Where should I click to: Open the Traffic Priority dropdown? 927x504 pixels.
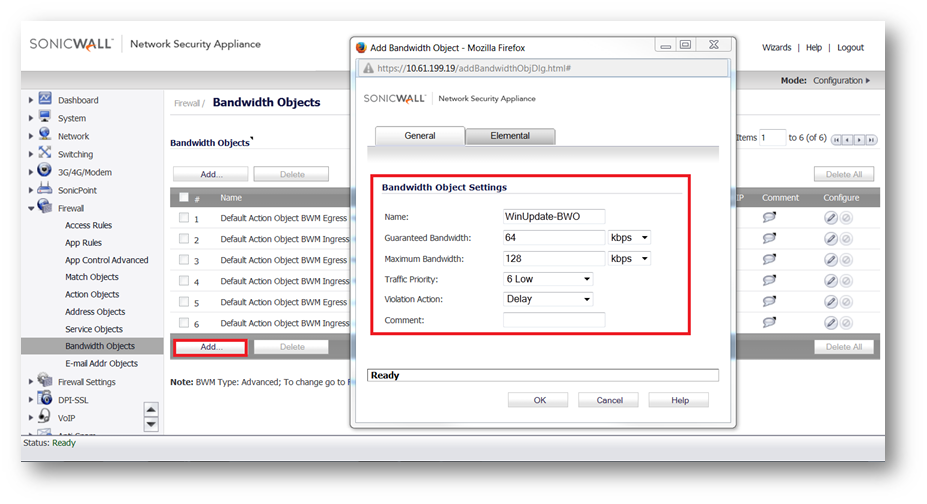(548, 279)
